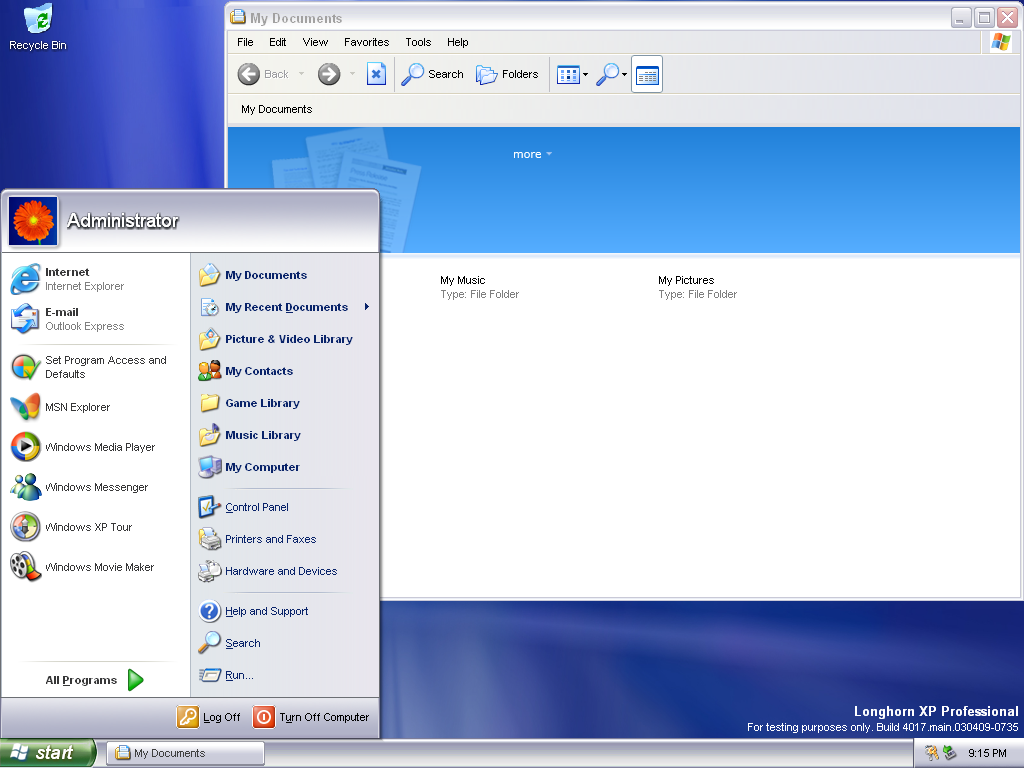This screenshot has width=1024, height=768.
Task: Open the Tools menu
Action: [x=418, y=42]
